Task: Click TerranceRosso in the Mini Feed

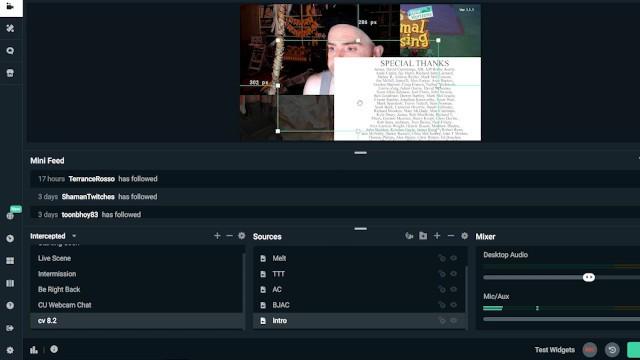Action: (91, 179)
